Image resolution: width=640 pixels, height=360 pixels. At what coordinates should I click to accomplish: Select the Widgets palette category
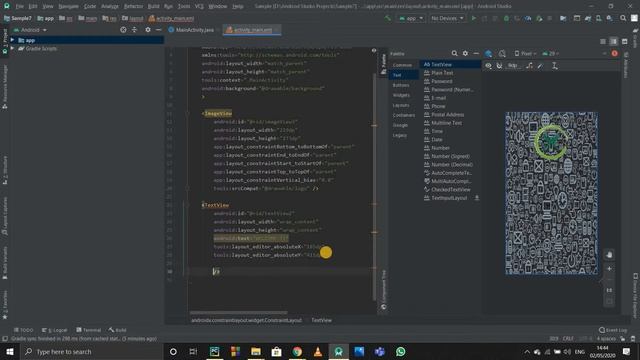(x=401, y=95)
